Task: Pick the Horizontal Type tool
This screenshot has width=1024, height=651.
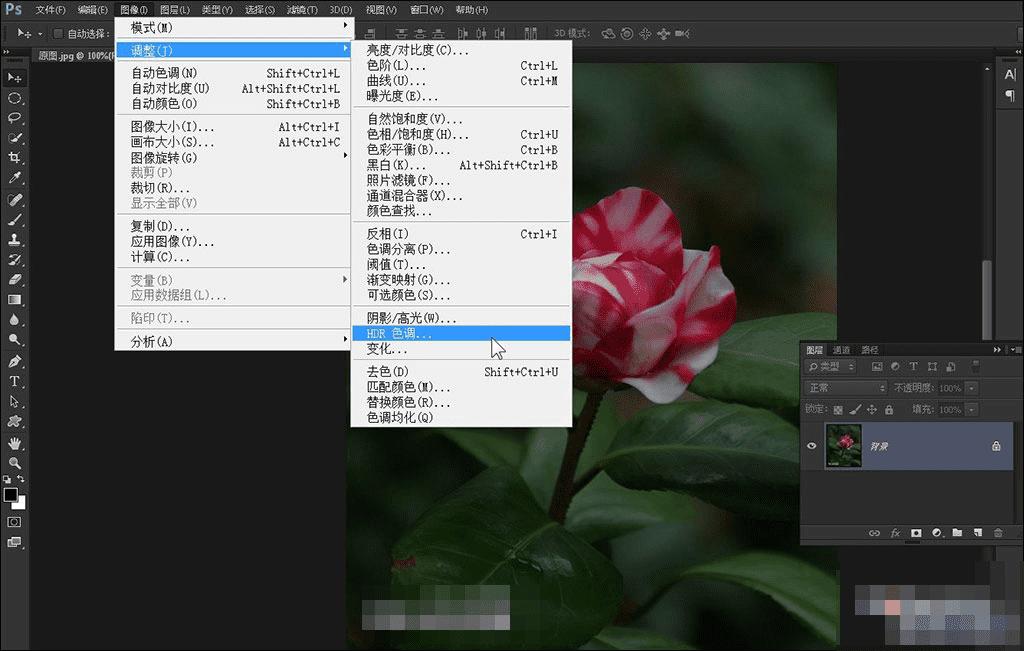Action: pos(15,382)
